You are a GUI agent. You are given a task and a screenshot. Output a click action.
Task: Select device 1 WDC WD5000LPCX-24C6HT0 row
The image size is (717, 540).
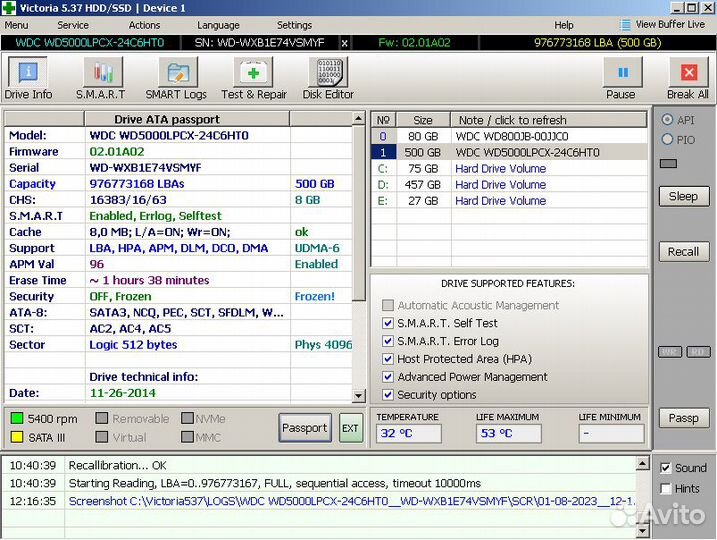pyautogui.click(x=509, y=152)
